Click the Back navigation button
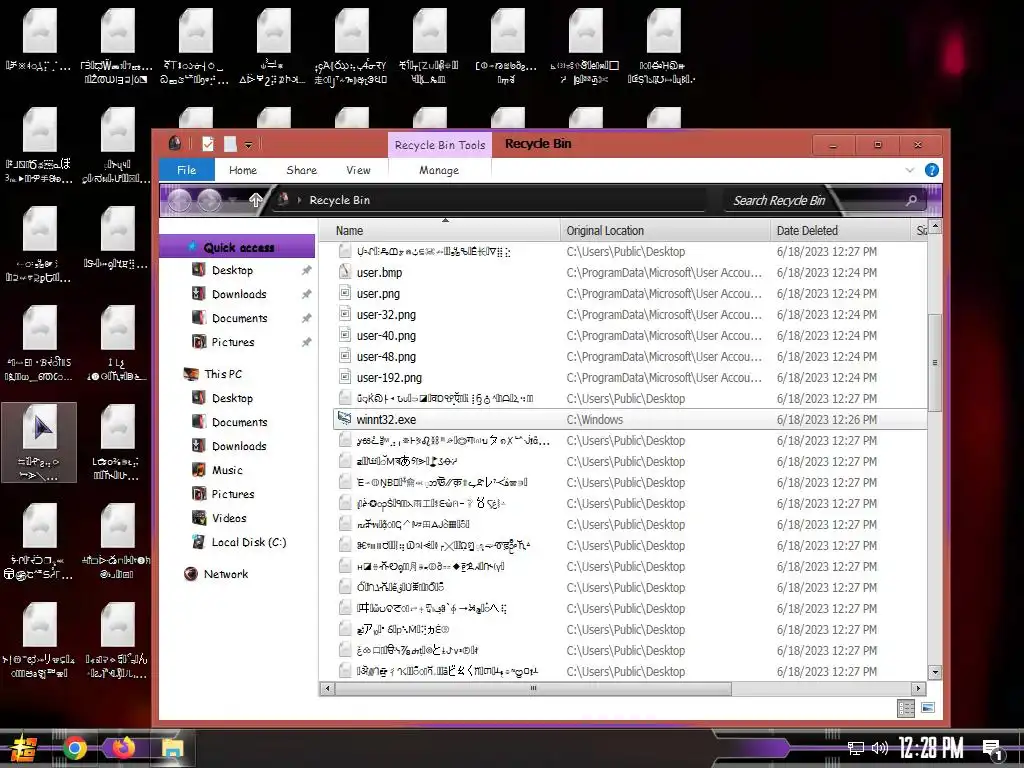Image resolution: width=1024 pixels, height=768 pixels. [x=180, y=200]
